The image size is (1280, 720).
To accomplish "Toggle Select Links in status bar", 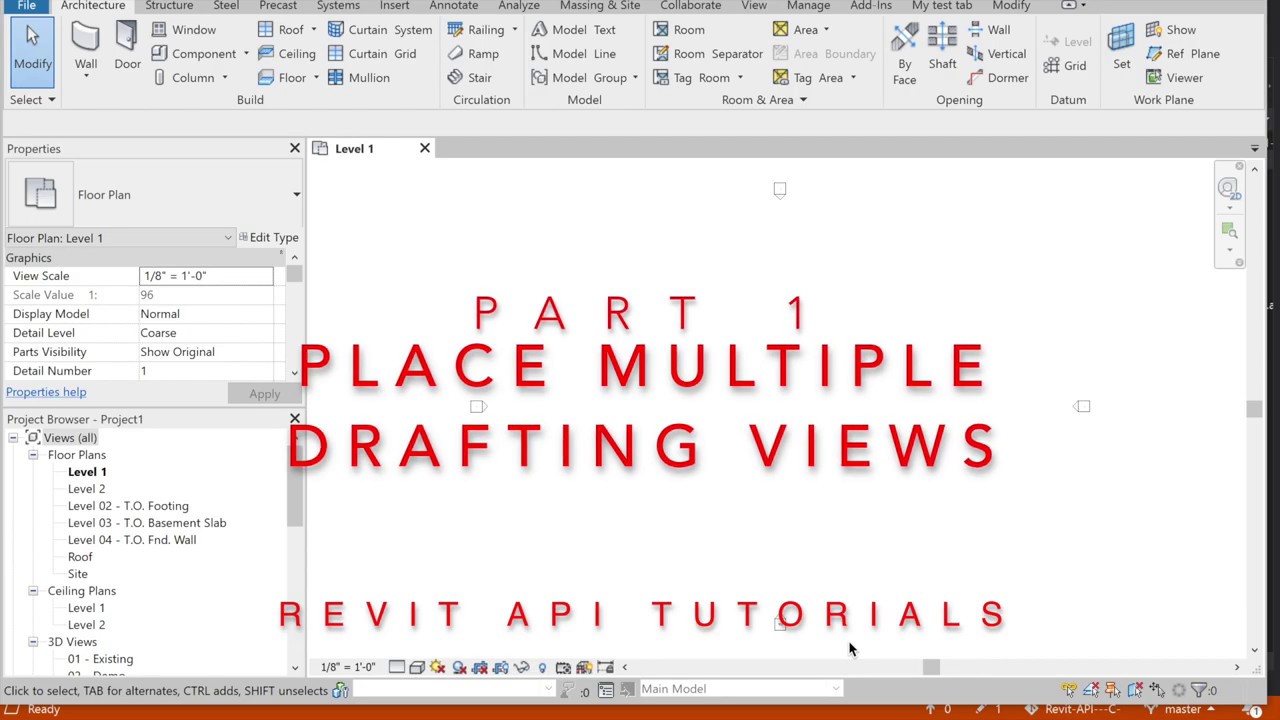I will tap(1070, 690).
